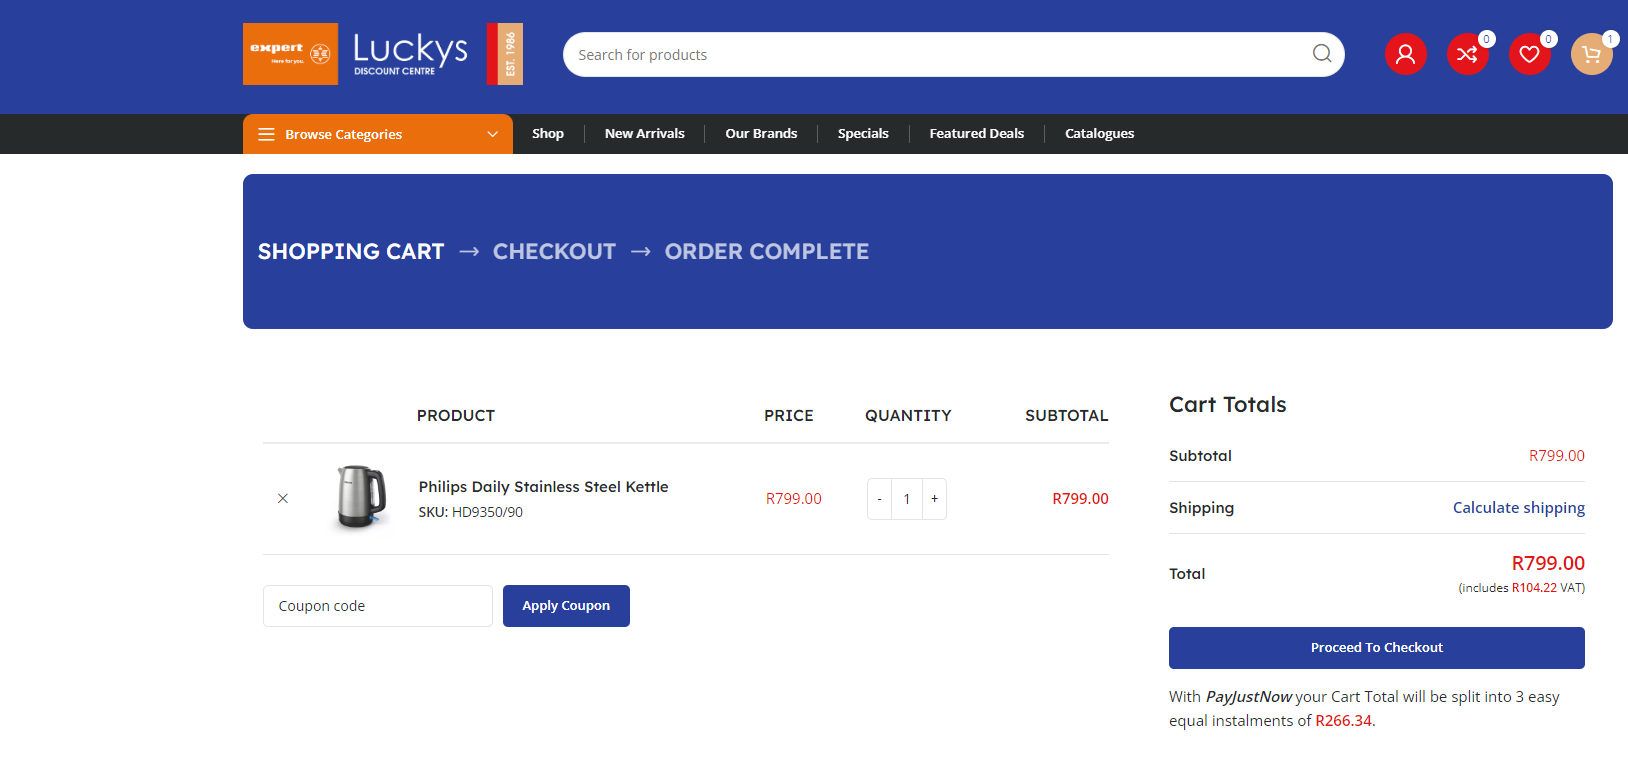Open New Arrivals menu item

click(645, 133)
